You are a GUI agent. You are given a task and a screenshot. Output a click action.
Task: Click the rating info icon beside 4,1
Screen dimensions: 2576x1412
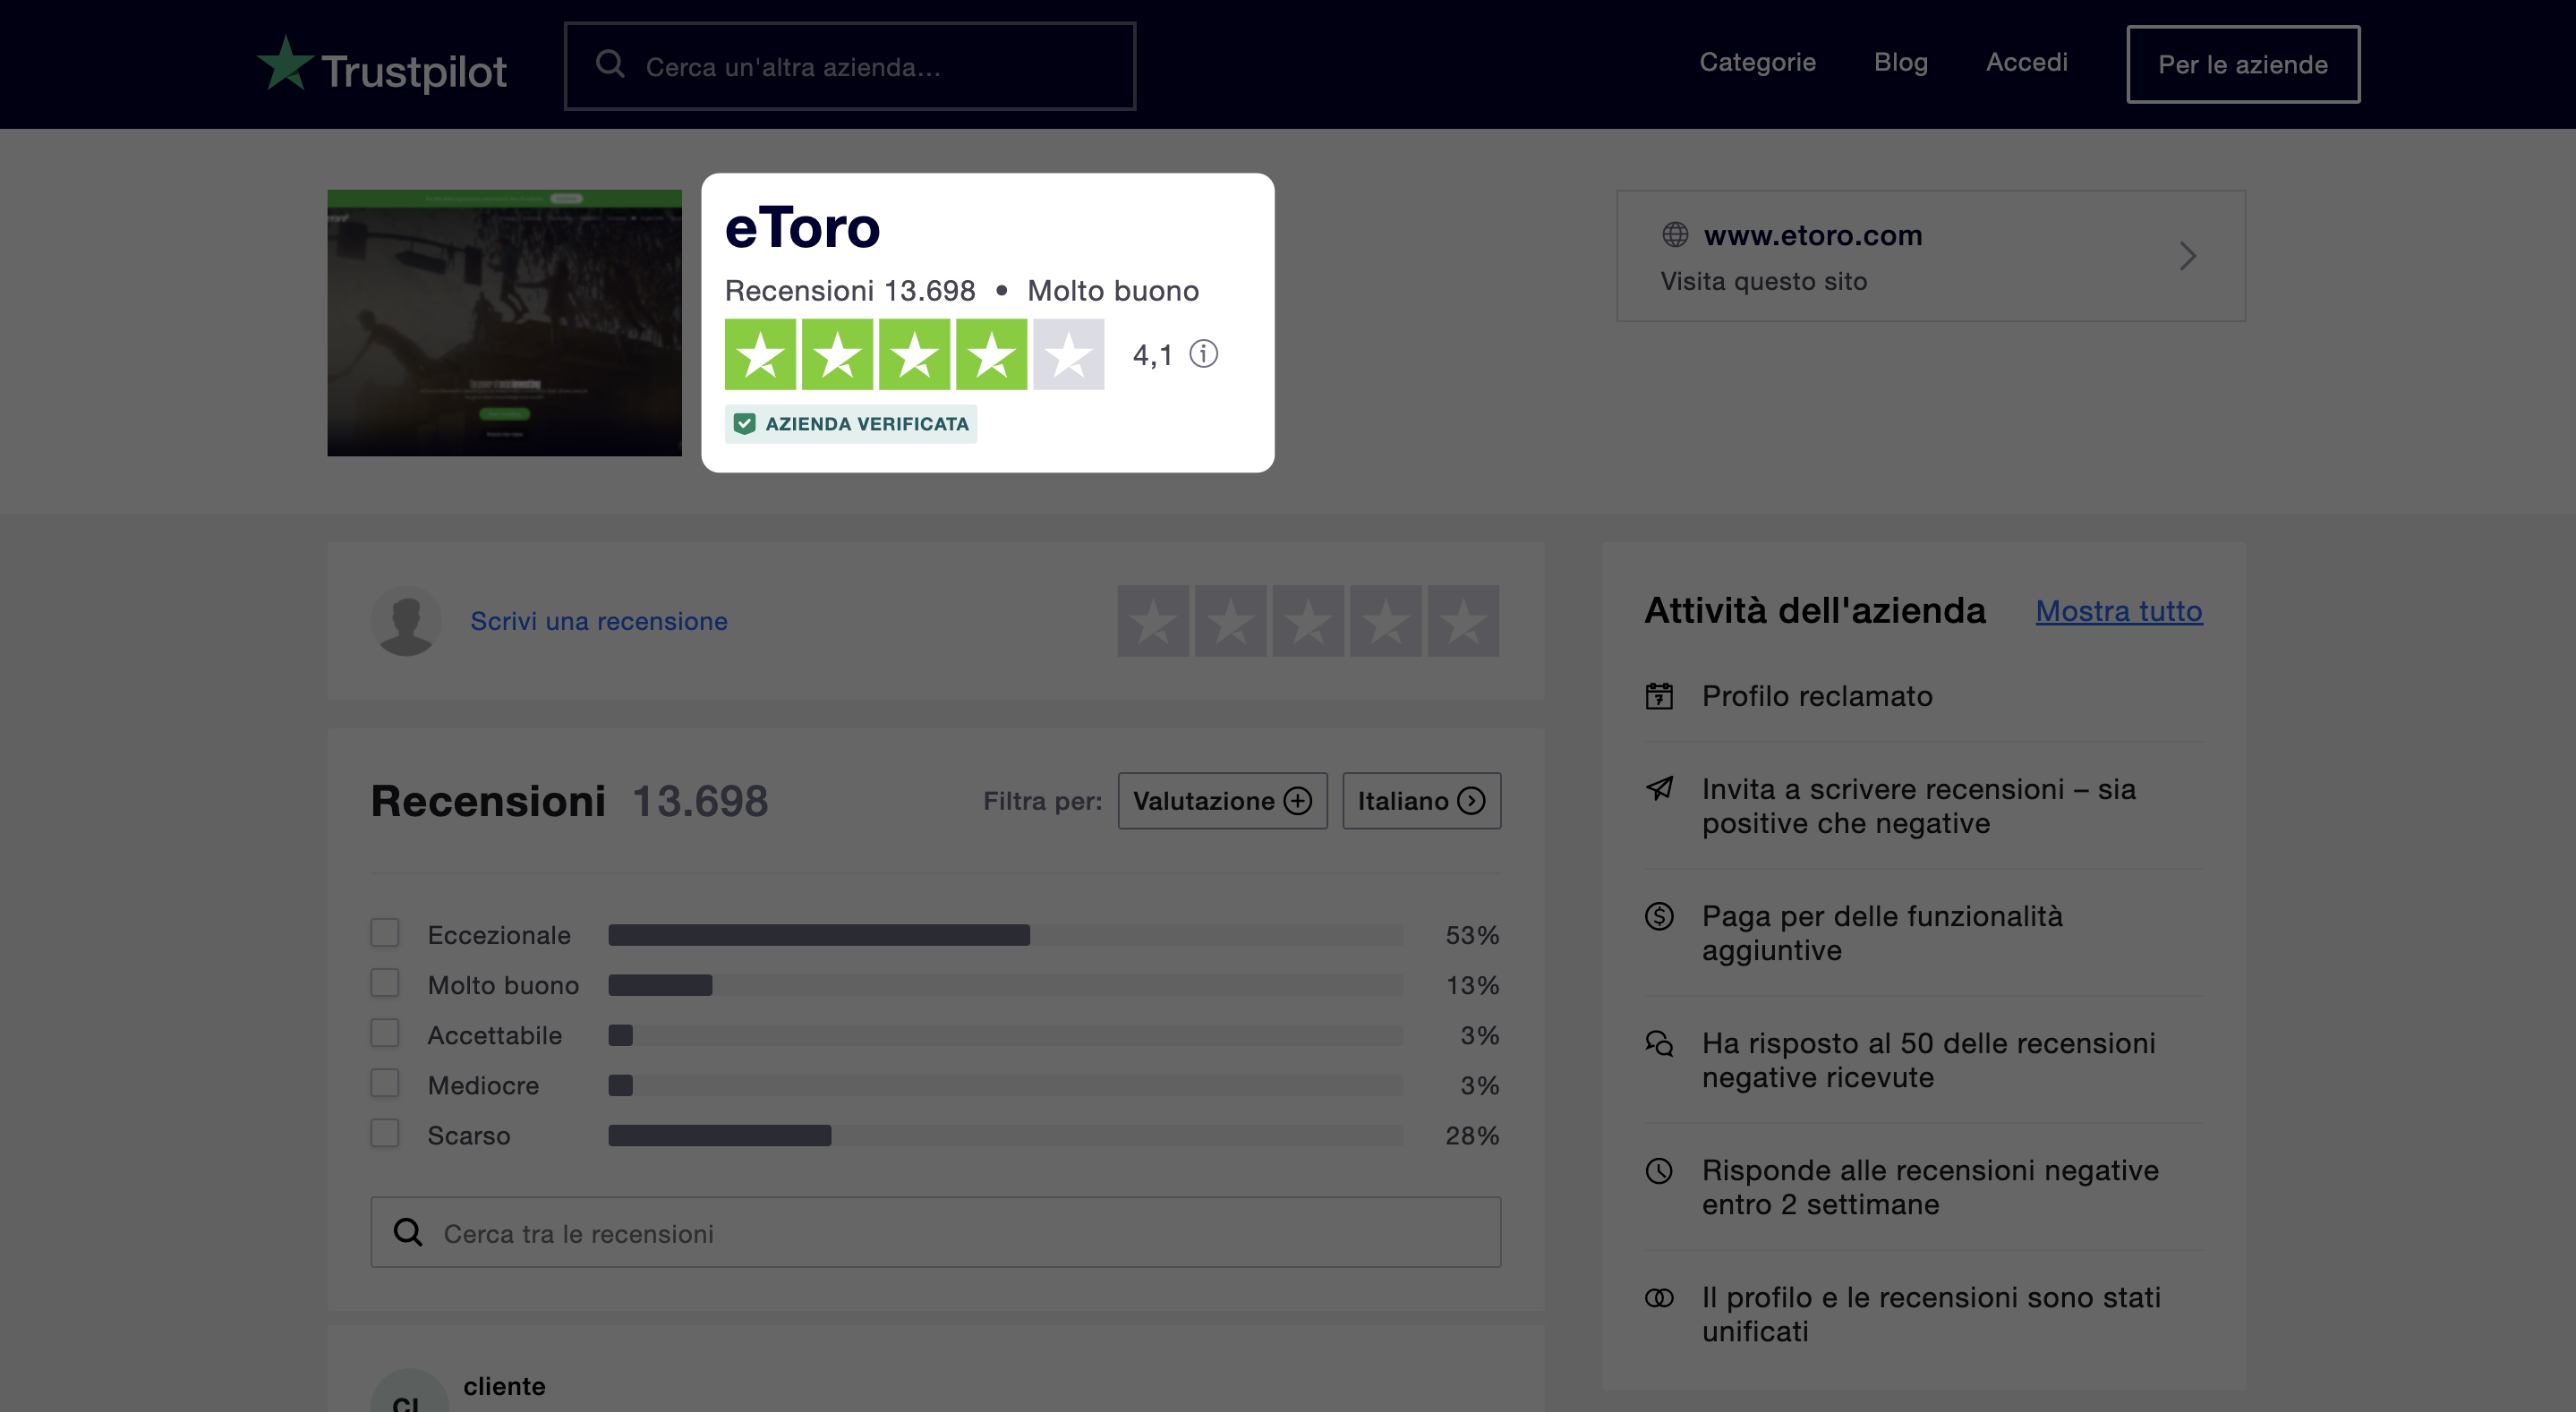click(x=1203, y=354)
